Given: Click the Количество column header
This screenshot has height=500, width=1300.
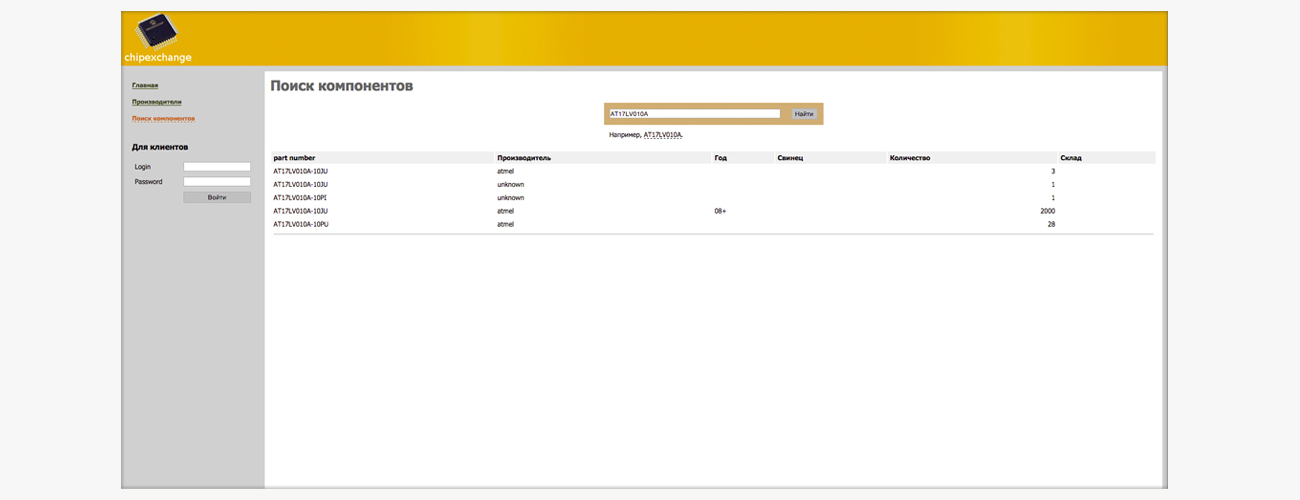Looking at the screenshot, I should pyautogui.click(x=910, y=158).
